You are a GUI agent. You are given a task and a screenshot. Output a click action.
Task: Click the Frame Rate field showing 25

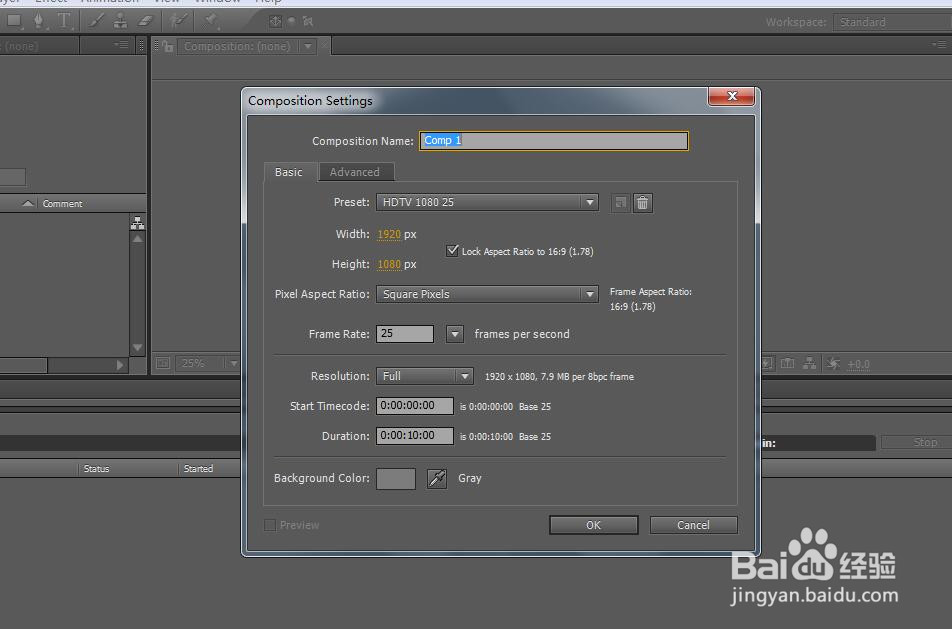pos(405,334)
